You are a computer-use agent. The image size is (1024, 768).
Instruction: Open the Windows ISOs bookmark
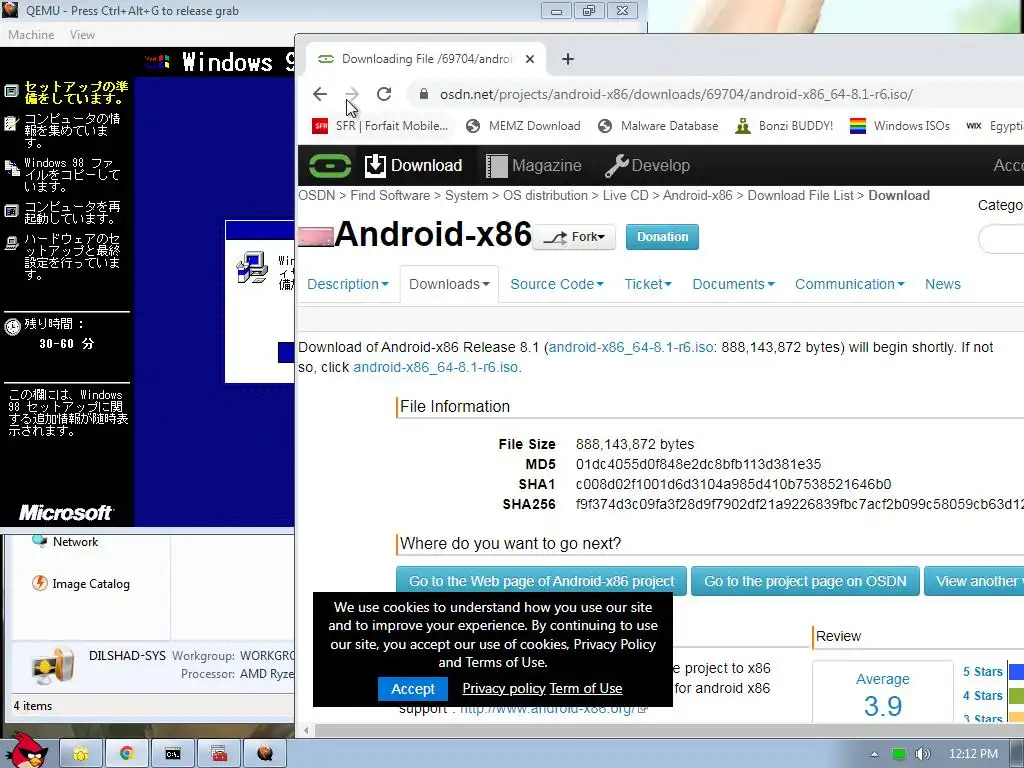tap(900, 126)
